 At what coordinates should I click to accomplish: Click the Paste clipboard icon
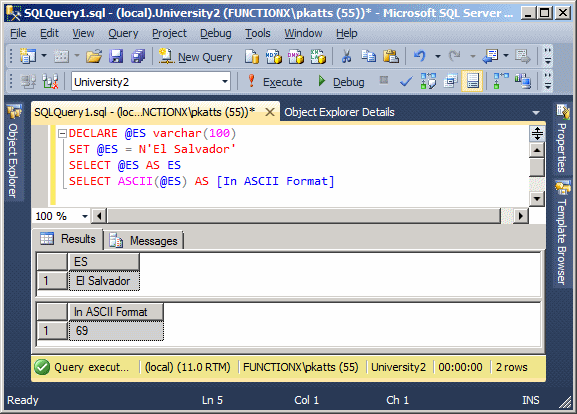[390, 57]
